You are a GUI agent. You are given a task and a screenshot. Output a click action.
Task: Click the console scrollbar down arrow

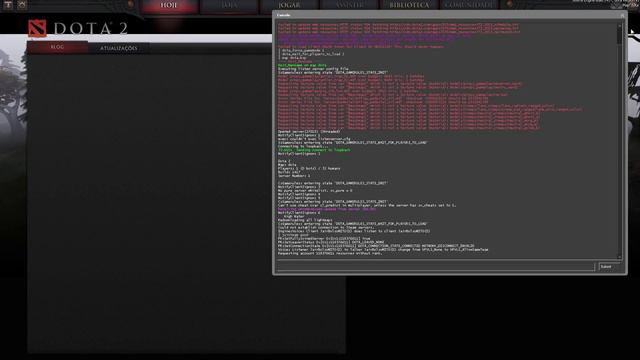[x=620, y=257]
